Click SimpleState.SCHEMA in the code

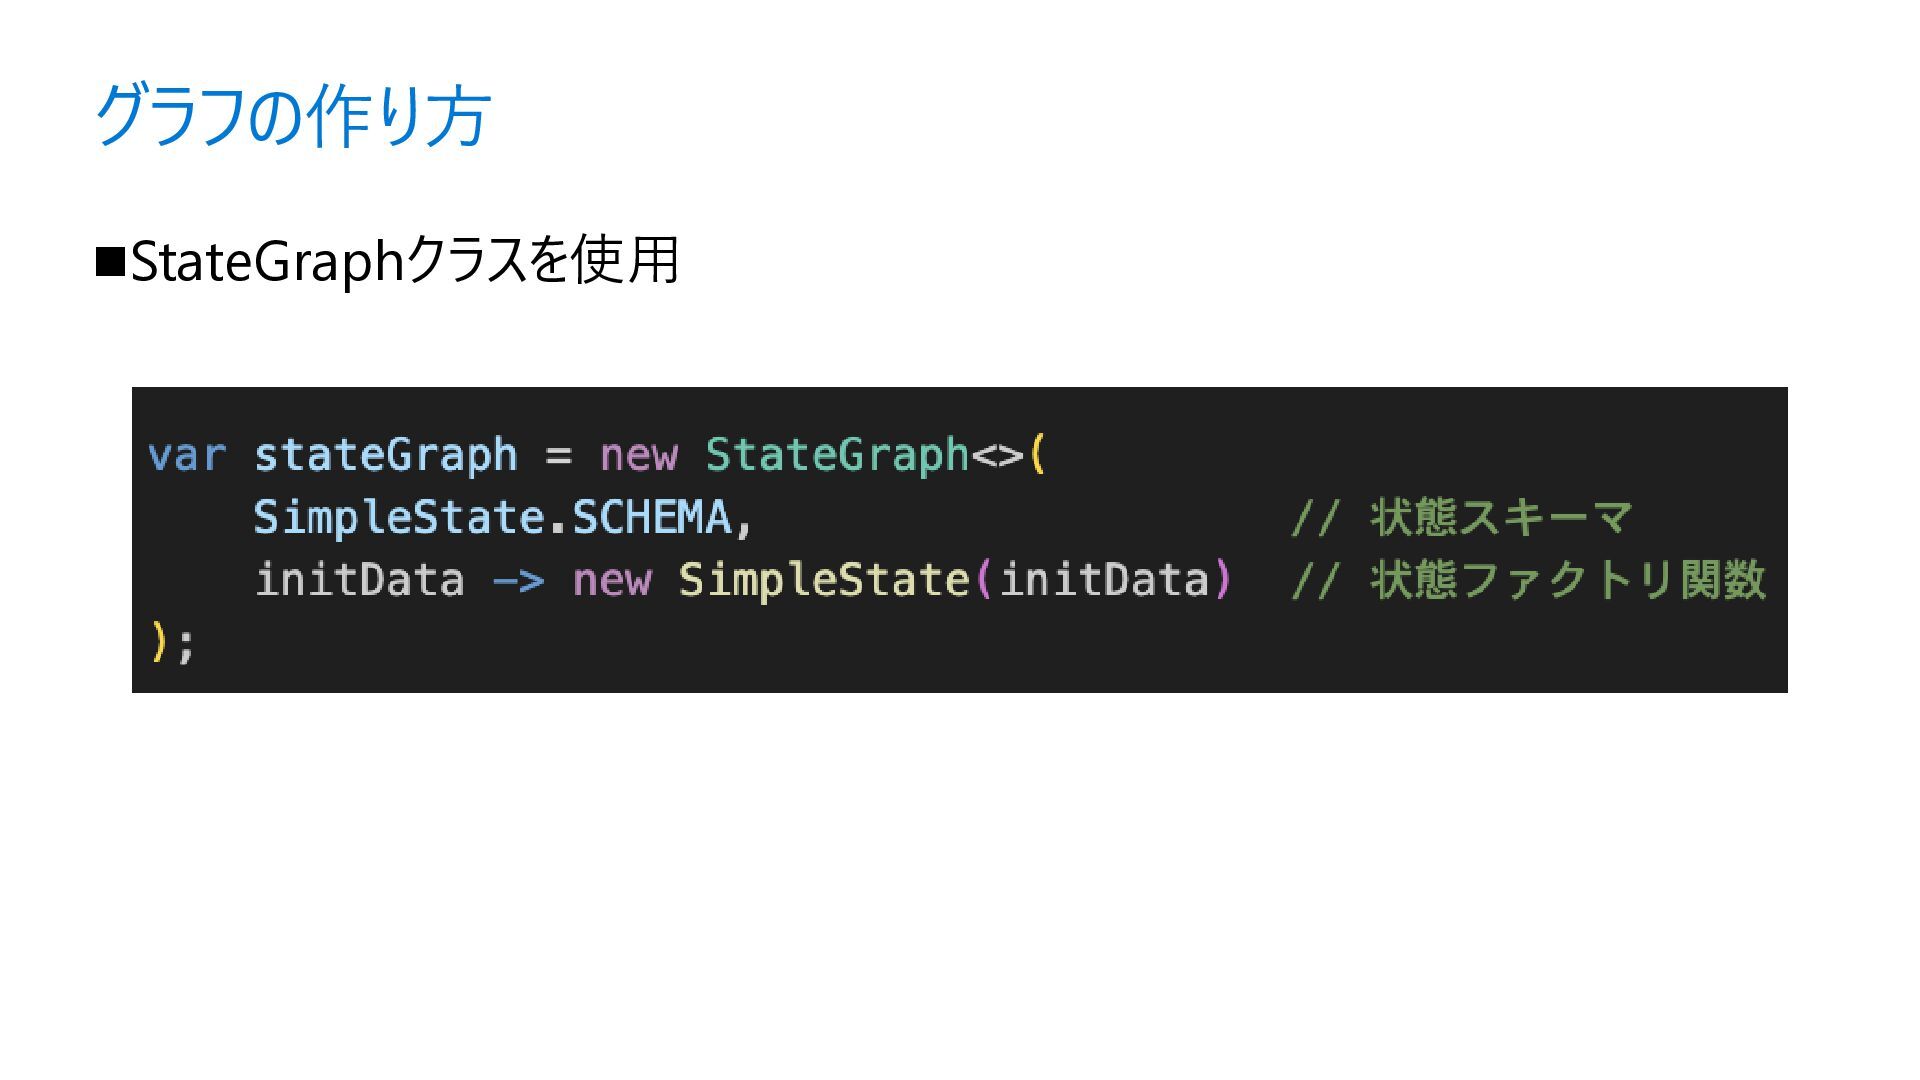[x=492, y=518]
